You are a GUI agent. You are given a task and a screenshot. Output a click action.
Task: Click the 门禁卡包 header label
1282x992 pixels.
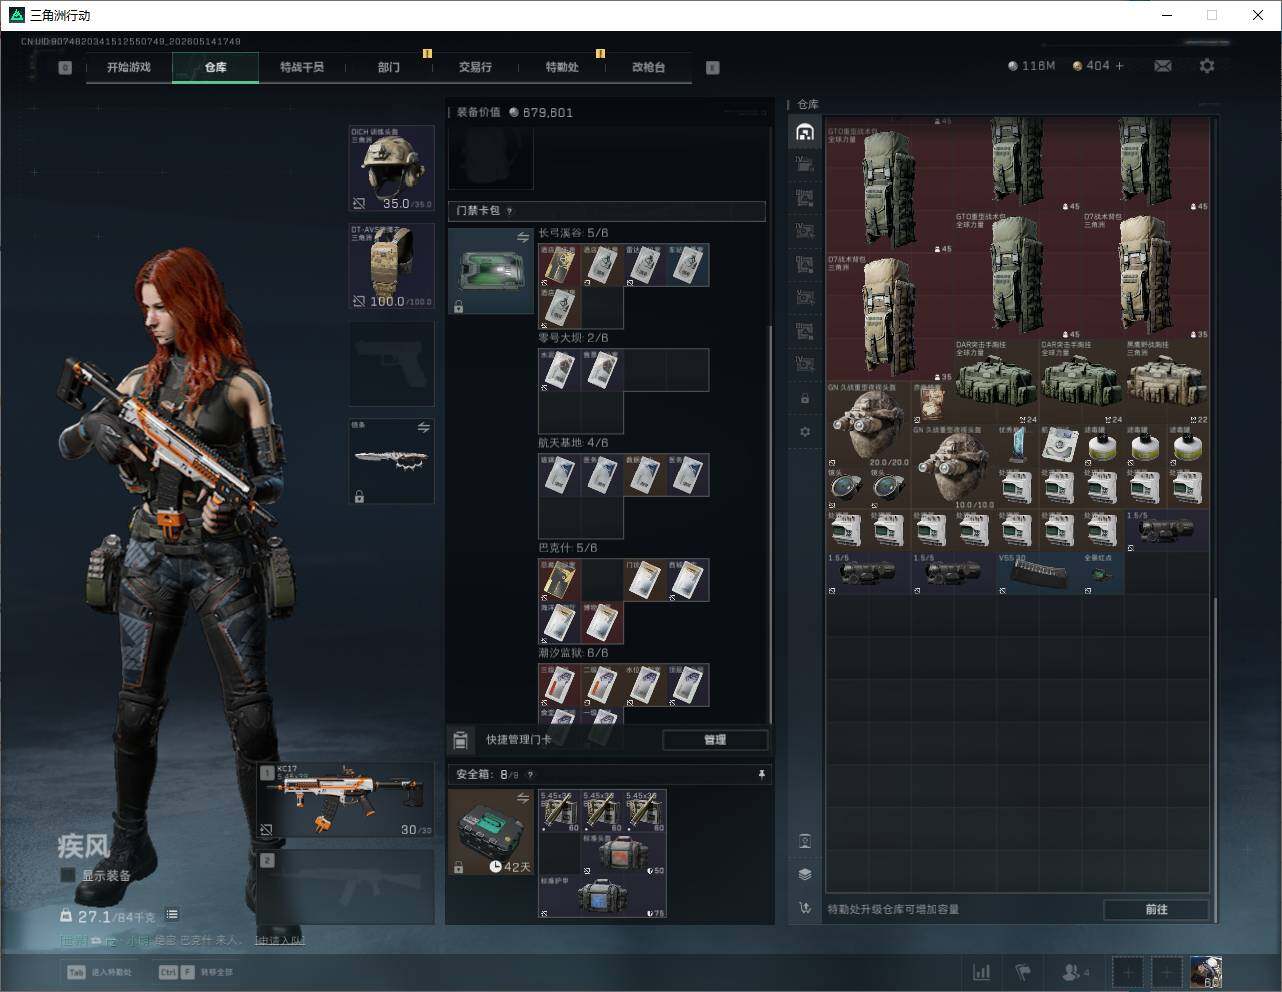click(478, 211)
